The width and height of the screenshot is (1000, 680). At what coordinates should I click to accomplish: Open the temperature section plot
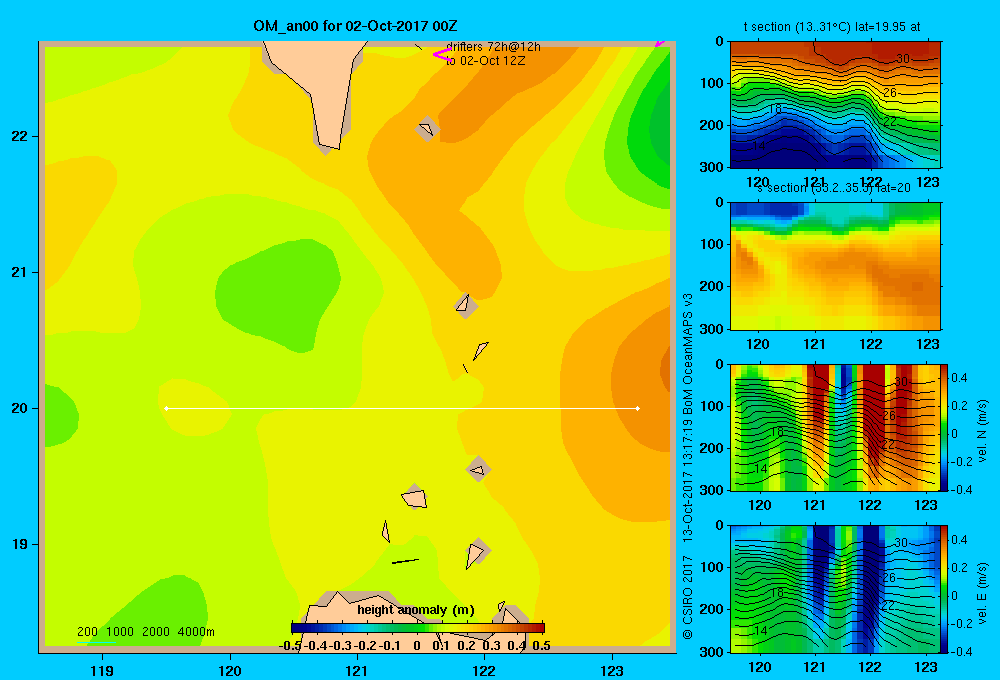[x=835, y=105]
